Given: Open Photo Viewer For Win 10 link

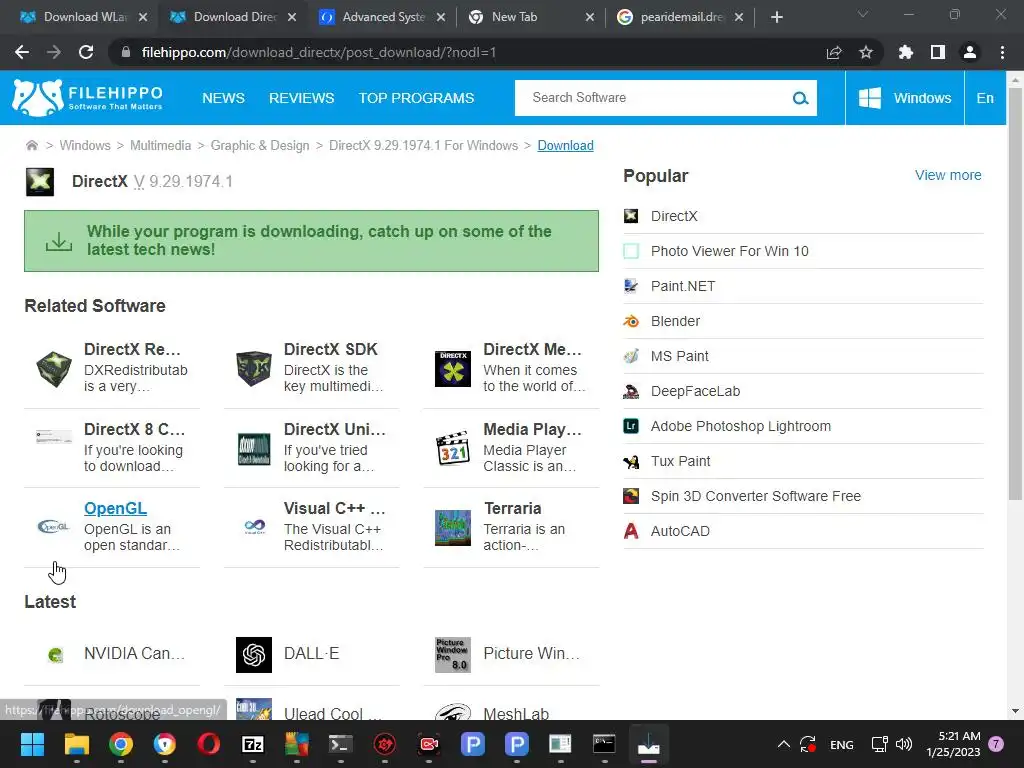Looking at the screenshot, I should 729,251.
